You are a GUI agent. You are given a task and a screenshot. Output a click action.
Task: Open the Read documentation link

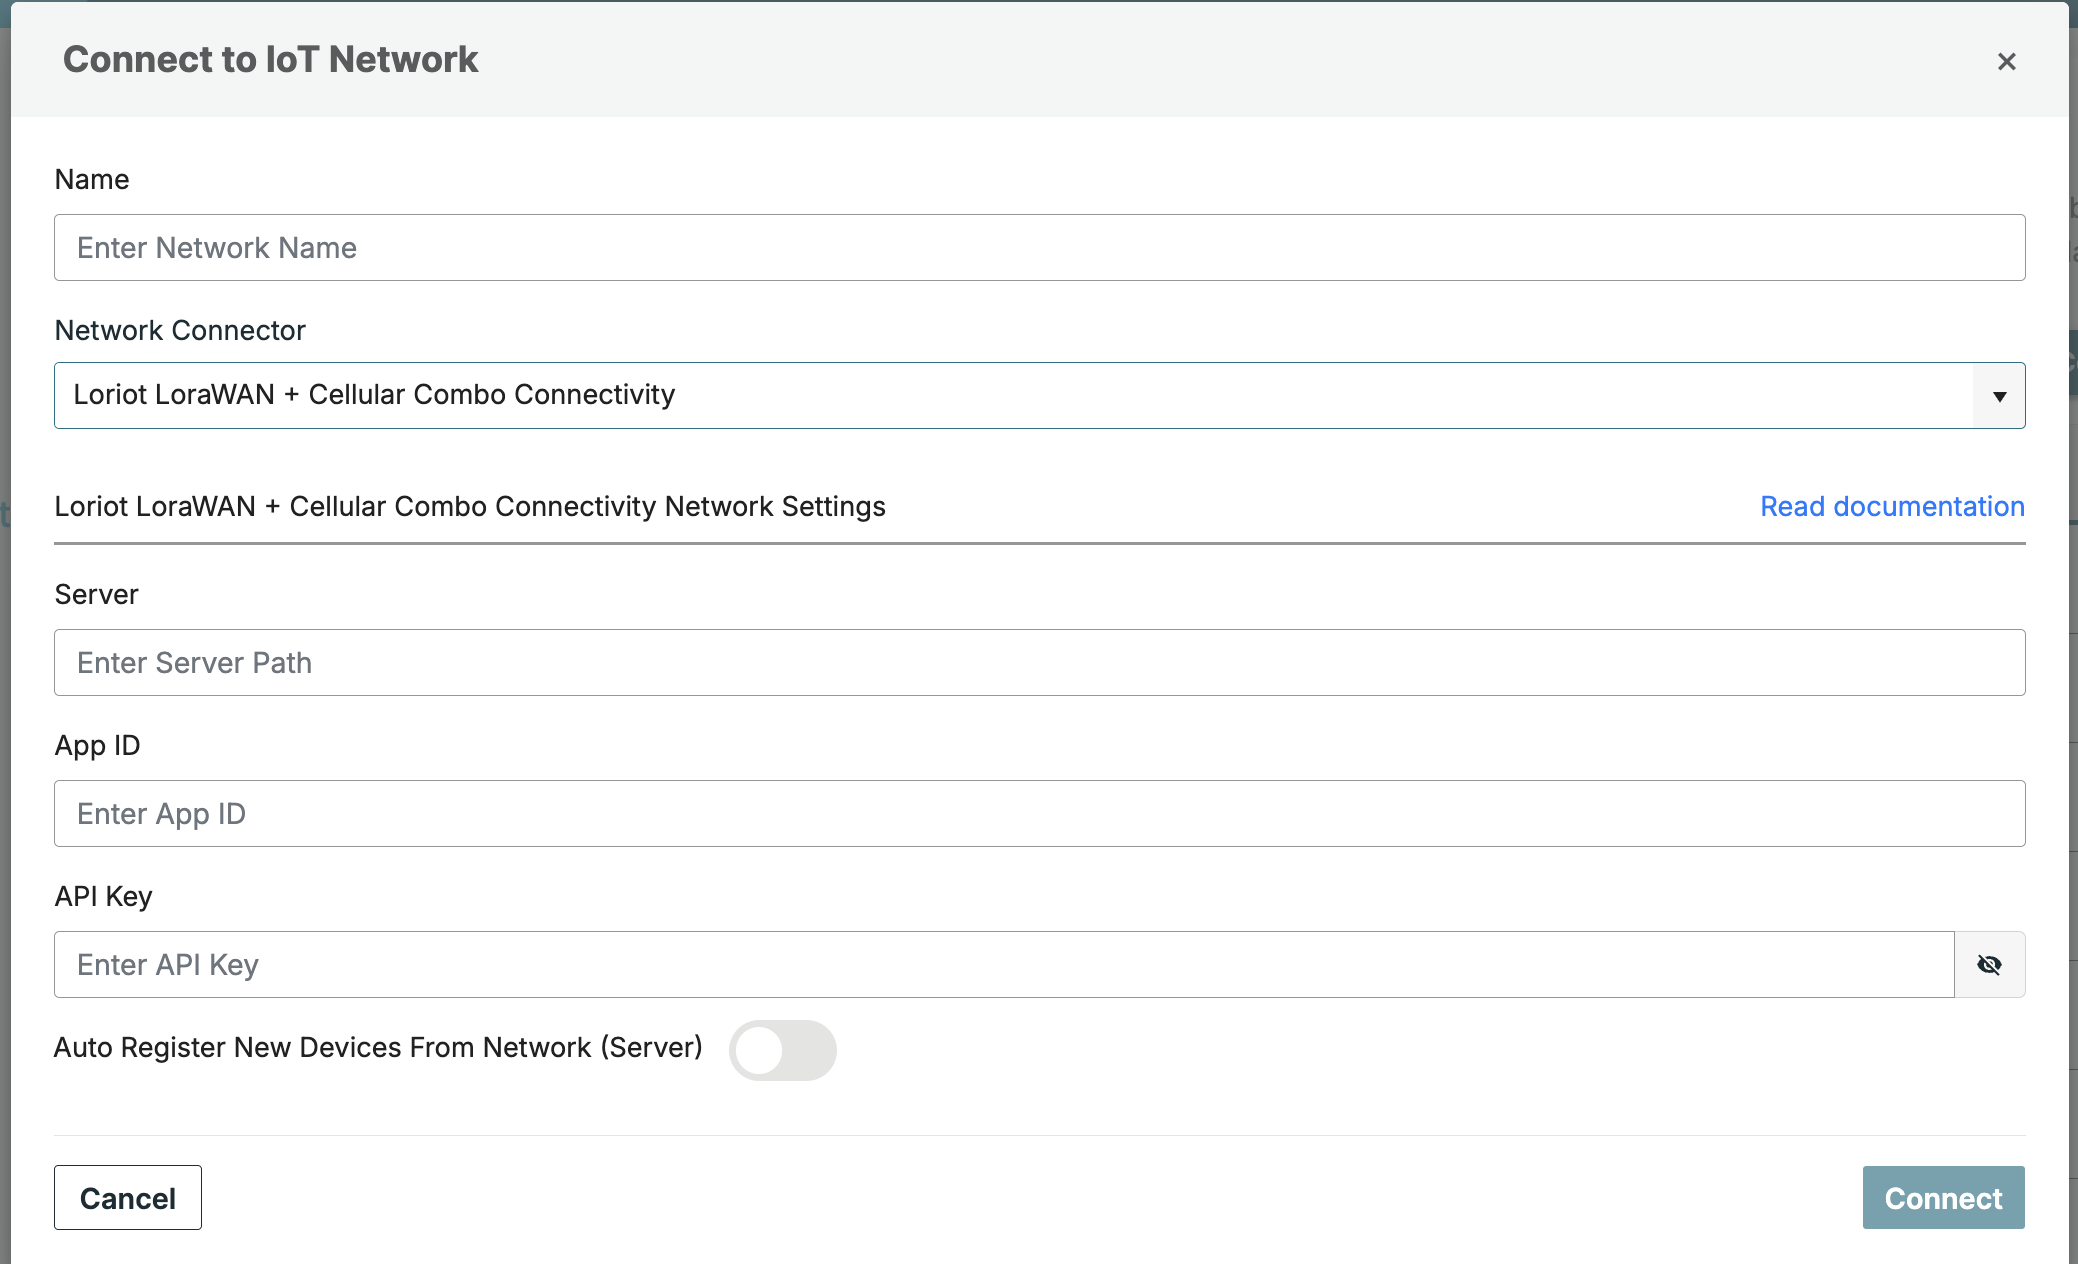(1892, 507)
